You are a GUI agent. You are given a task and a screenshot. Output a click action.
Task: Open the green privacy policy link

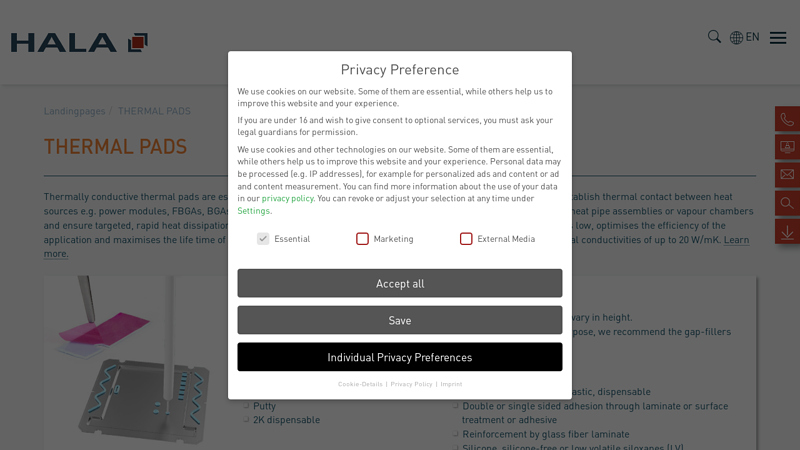pyautogui.click(x=287, y=198)
